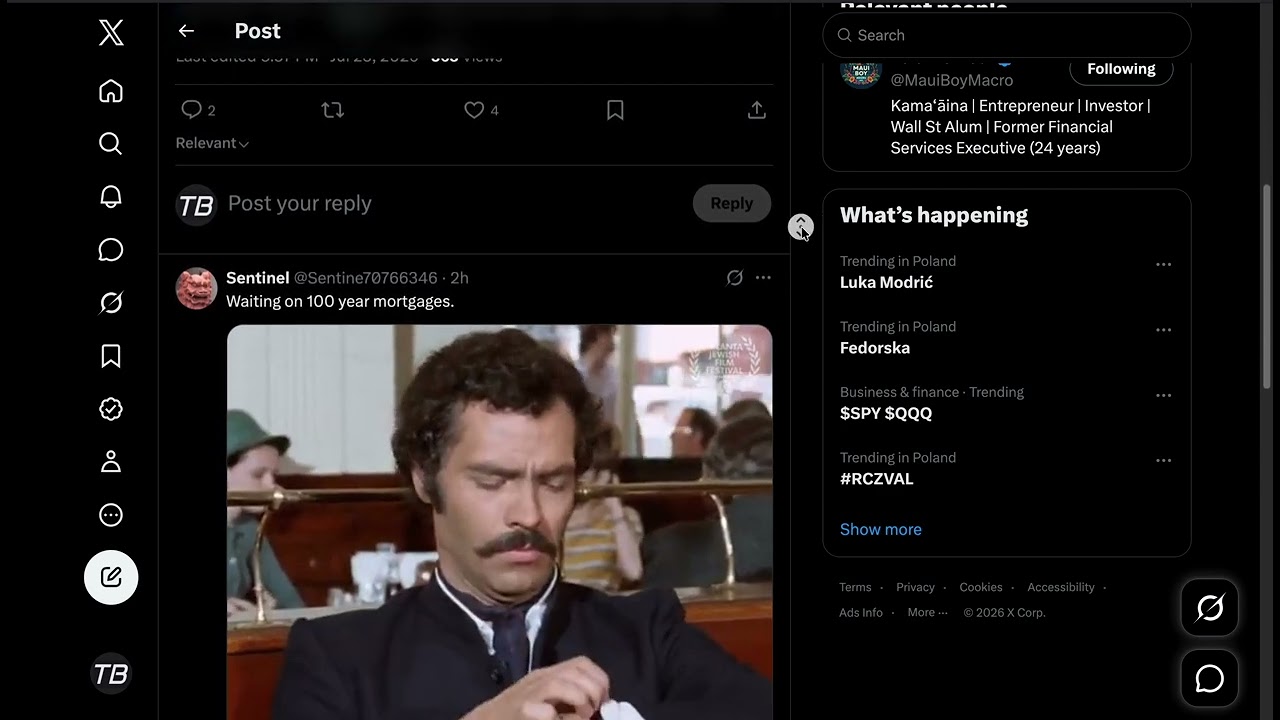Open the Relevant reply sort dropdown
1280x720 pixels.
(x=212, y=143)
